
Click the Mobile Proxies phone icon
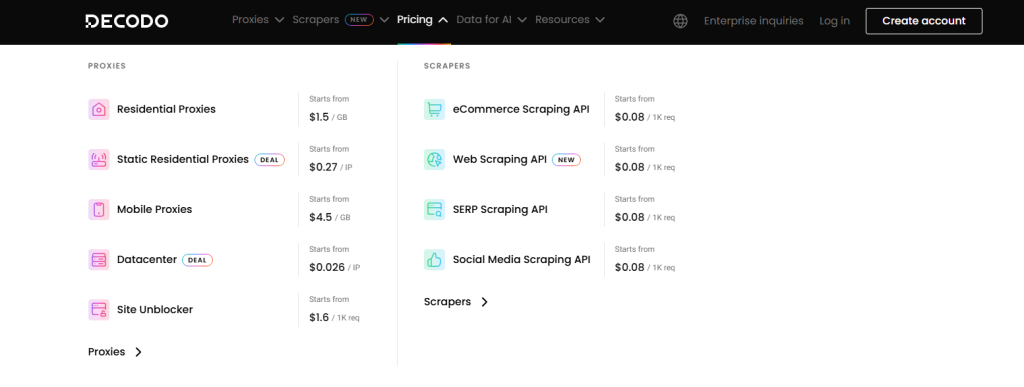[99, 209]
